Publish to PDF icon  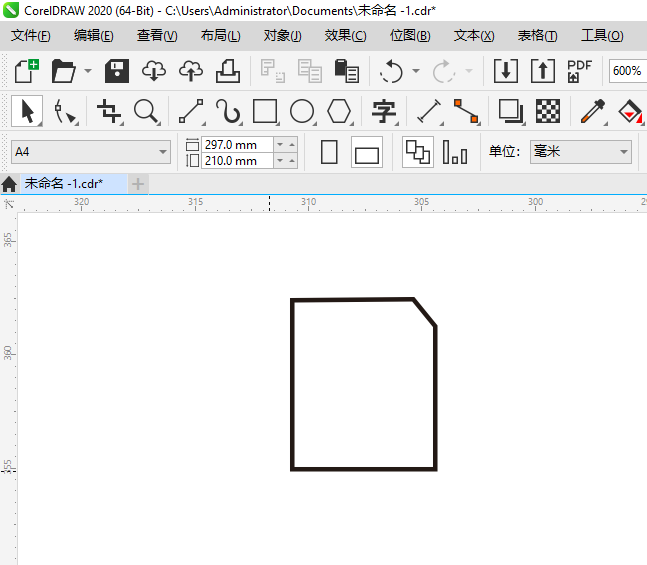579,71
